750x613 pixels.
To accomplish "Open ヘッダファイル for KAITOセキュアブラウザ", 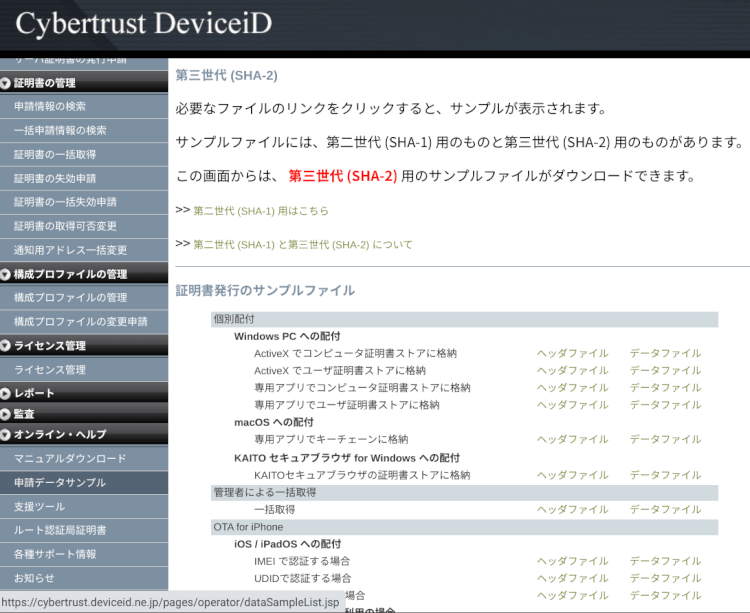I will point(573,475).
